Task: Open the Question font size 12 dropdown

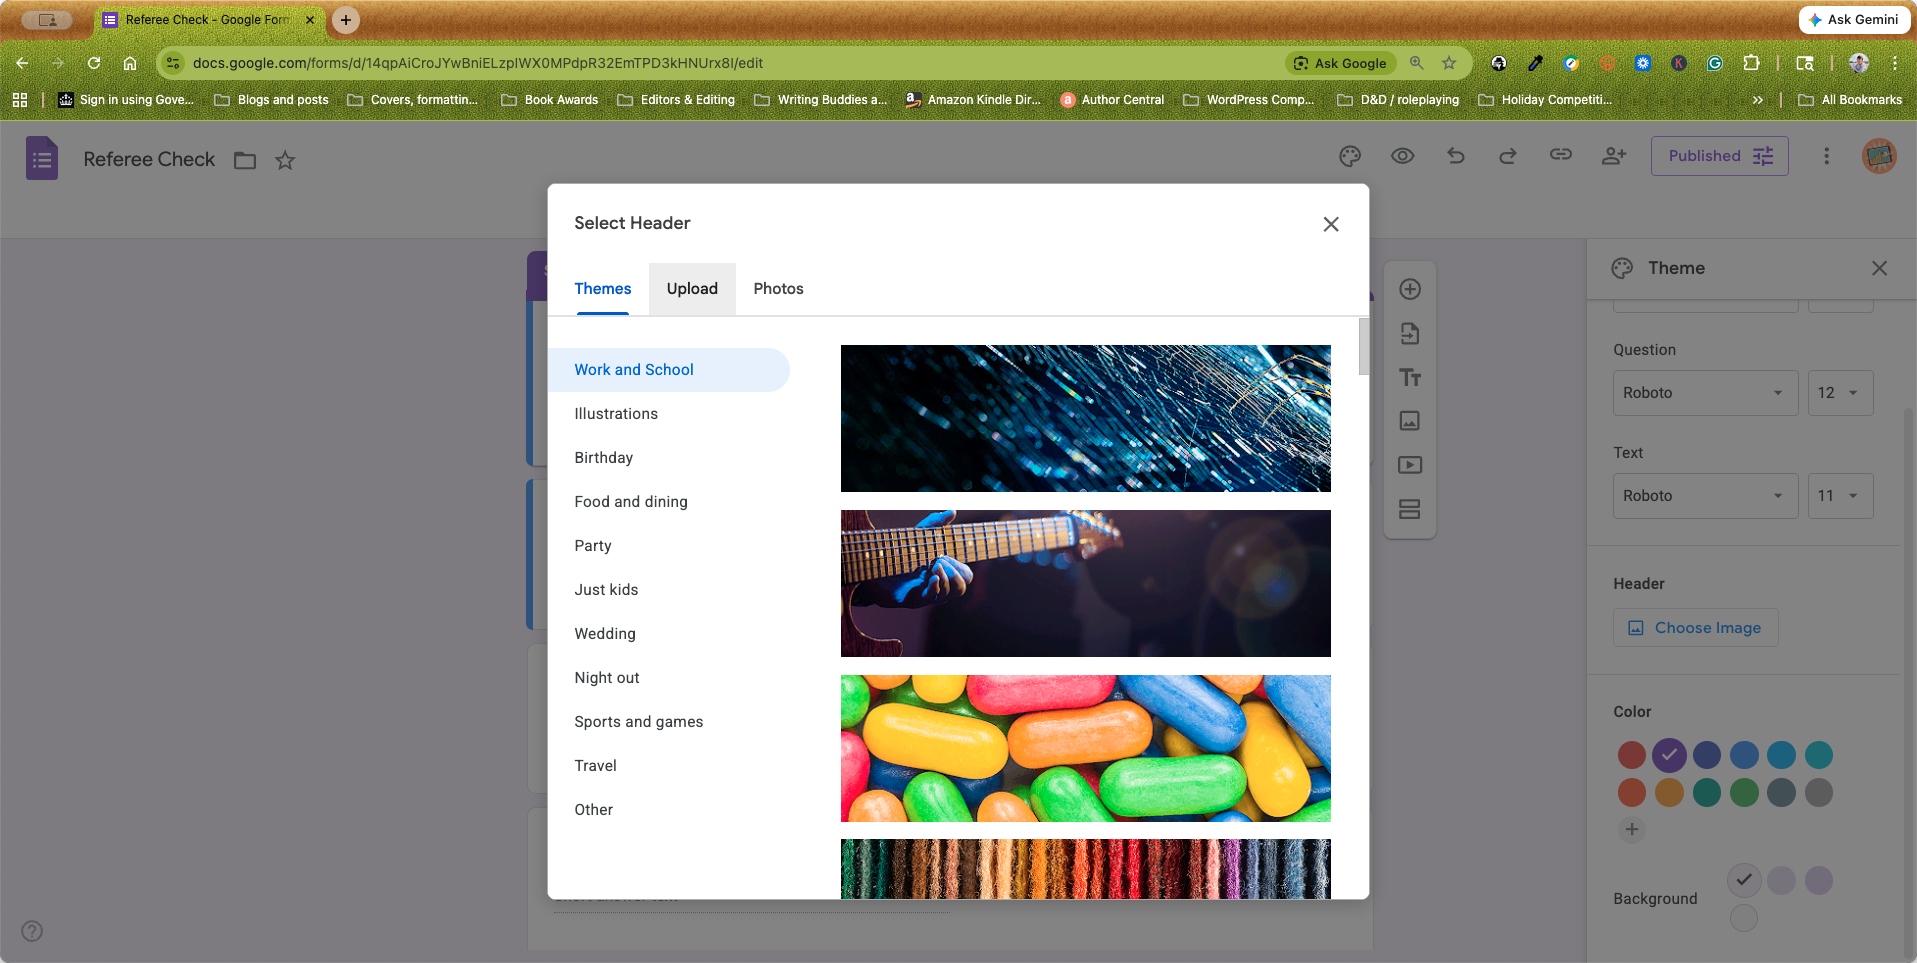Action: 1840,393
